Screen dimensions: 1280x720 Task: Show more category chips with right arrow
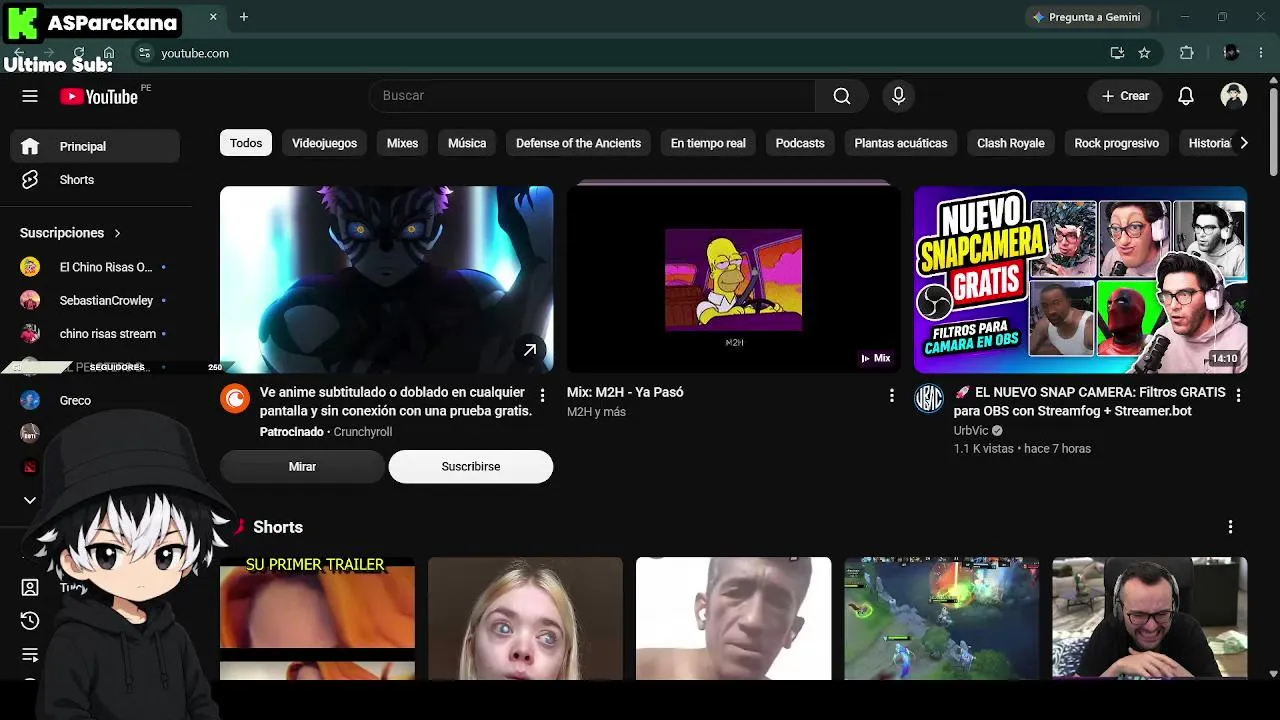click(1243, 143)
